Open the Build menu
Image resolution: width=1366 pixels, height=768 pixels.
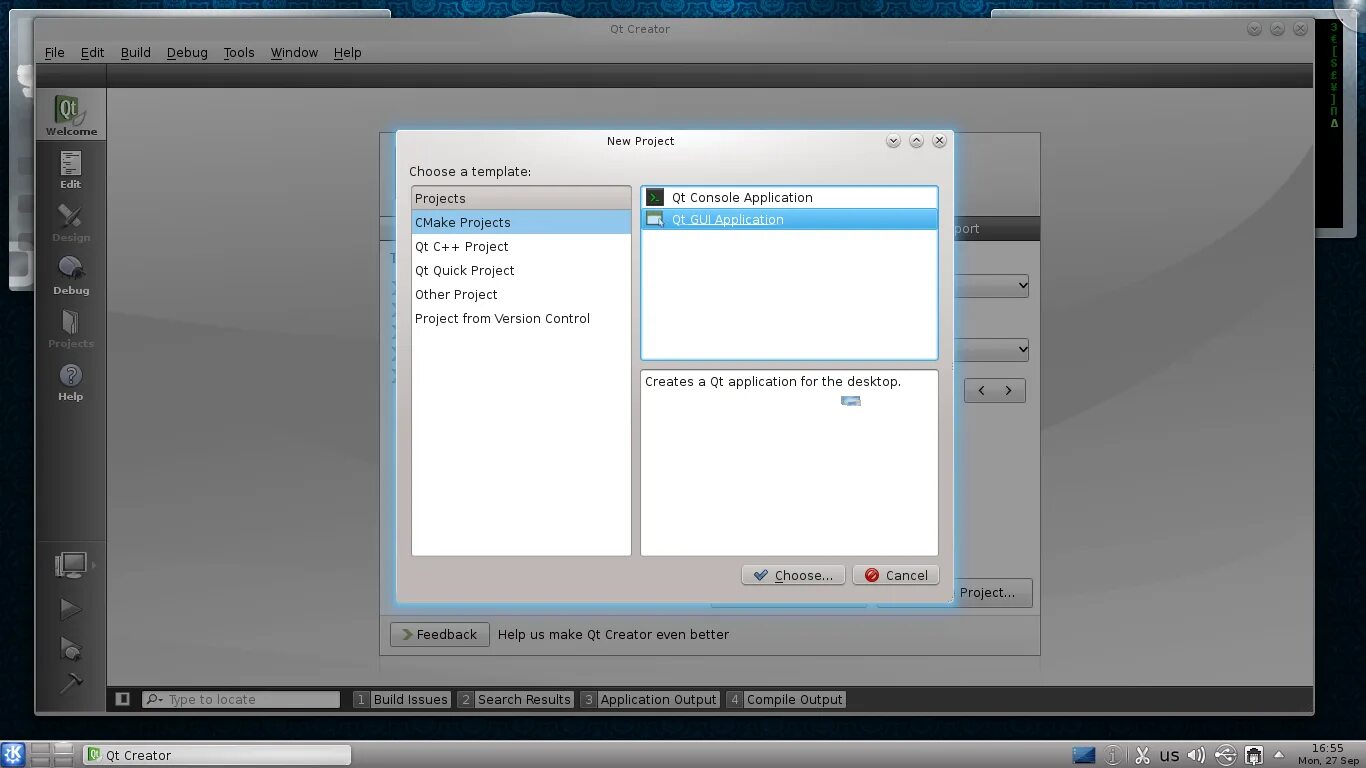click(136, 52)
